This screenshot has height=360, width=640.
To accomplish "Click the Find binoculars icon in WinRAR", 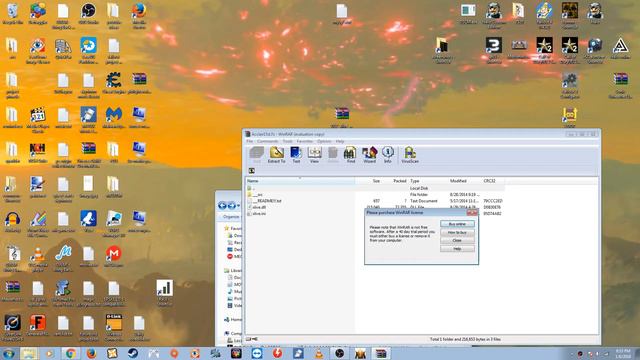I will (350, 155).
